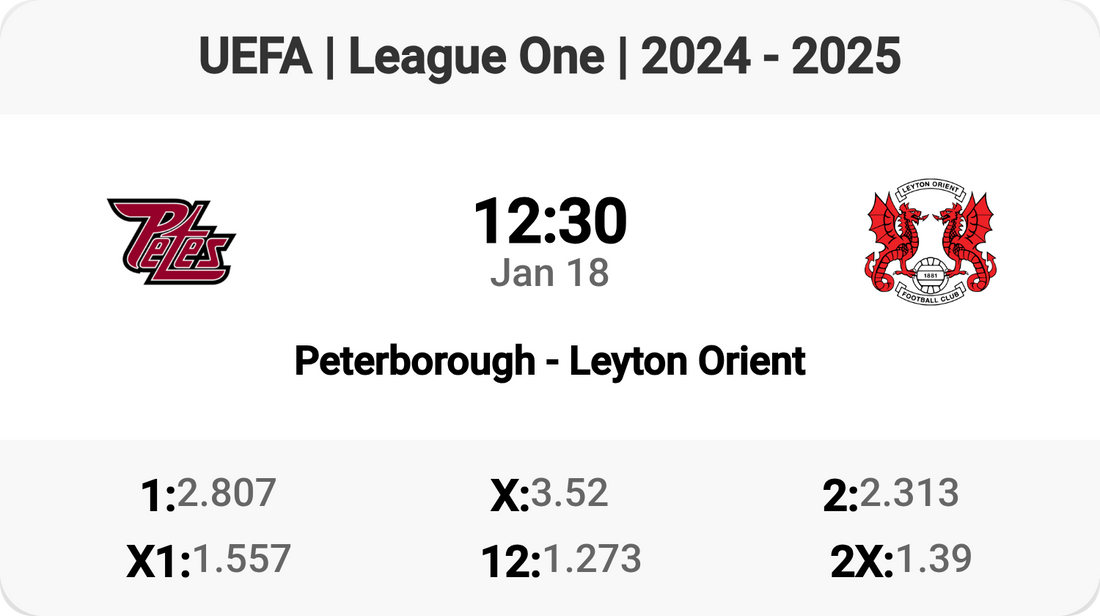Click the bold "2X:" market label
The height and width of the screenshot is (616, 1100).
(x=862, y=562)
